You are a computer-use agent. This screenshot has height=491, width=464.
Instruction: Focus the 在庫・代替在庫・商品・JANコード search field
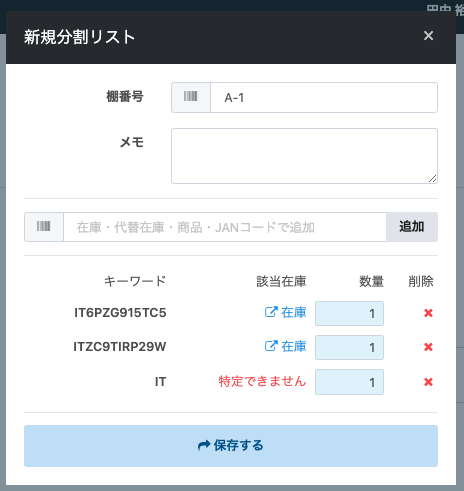(225, 227)
